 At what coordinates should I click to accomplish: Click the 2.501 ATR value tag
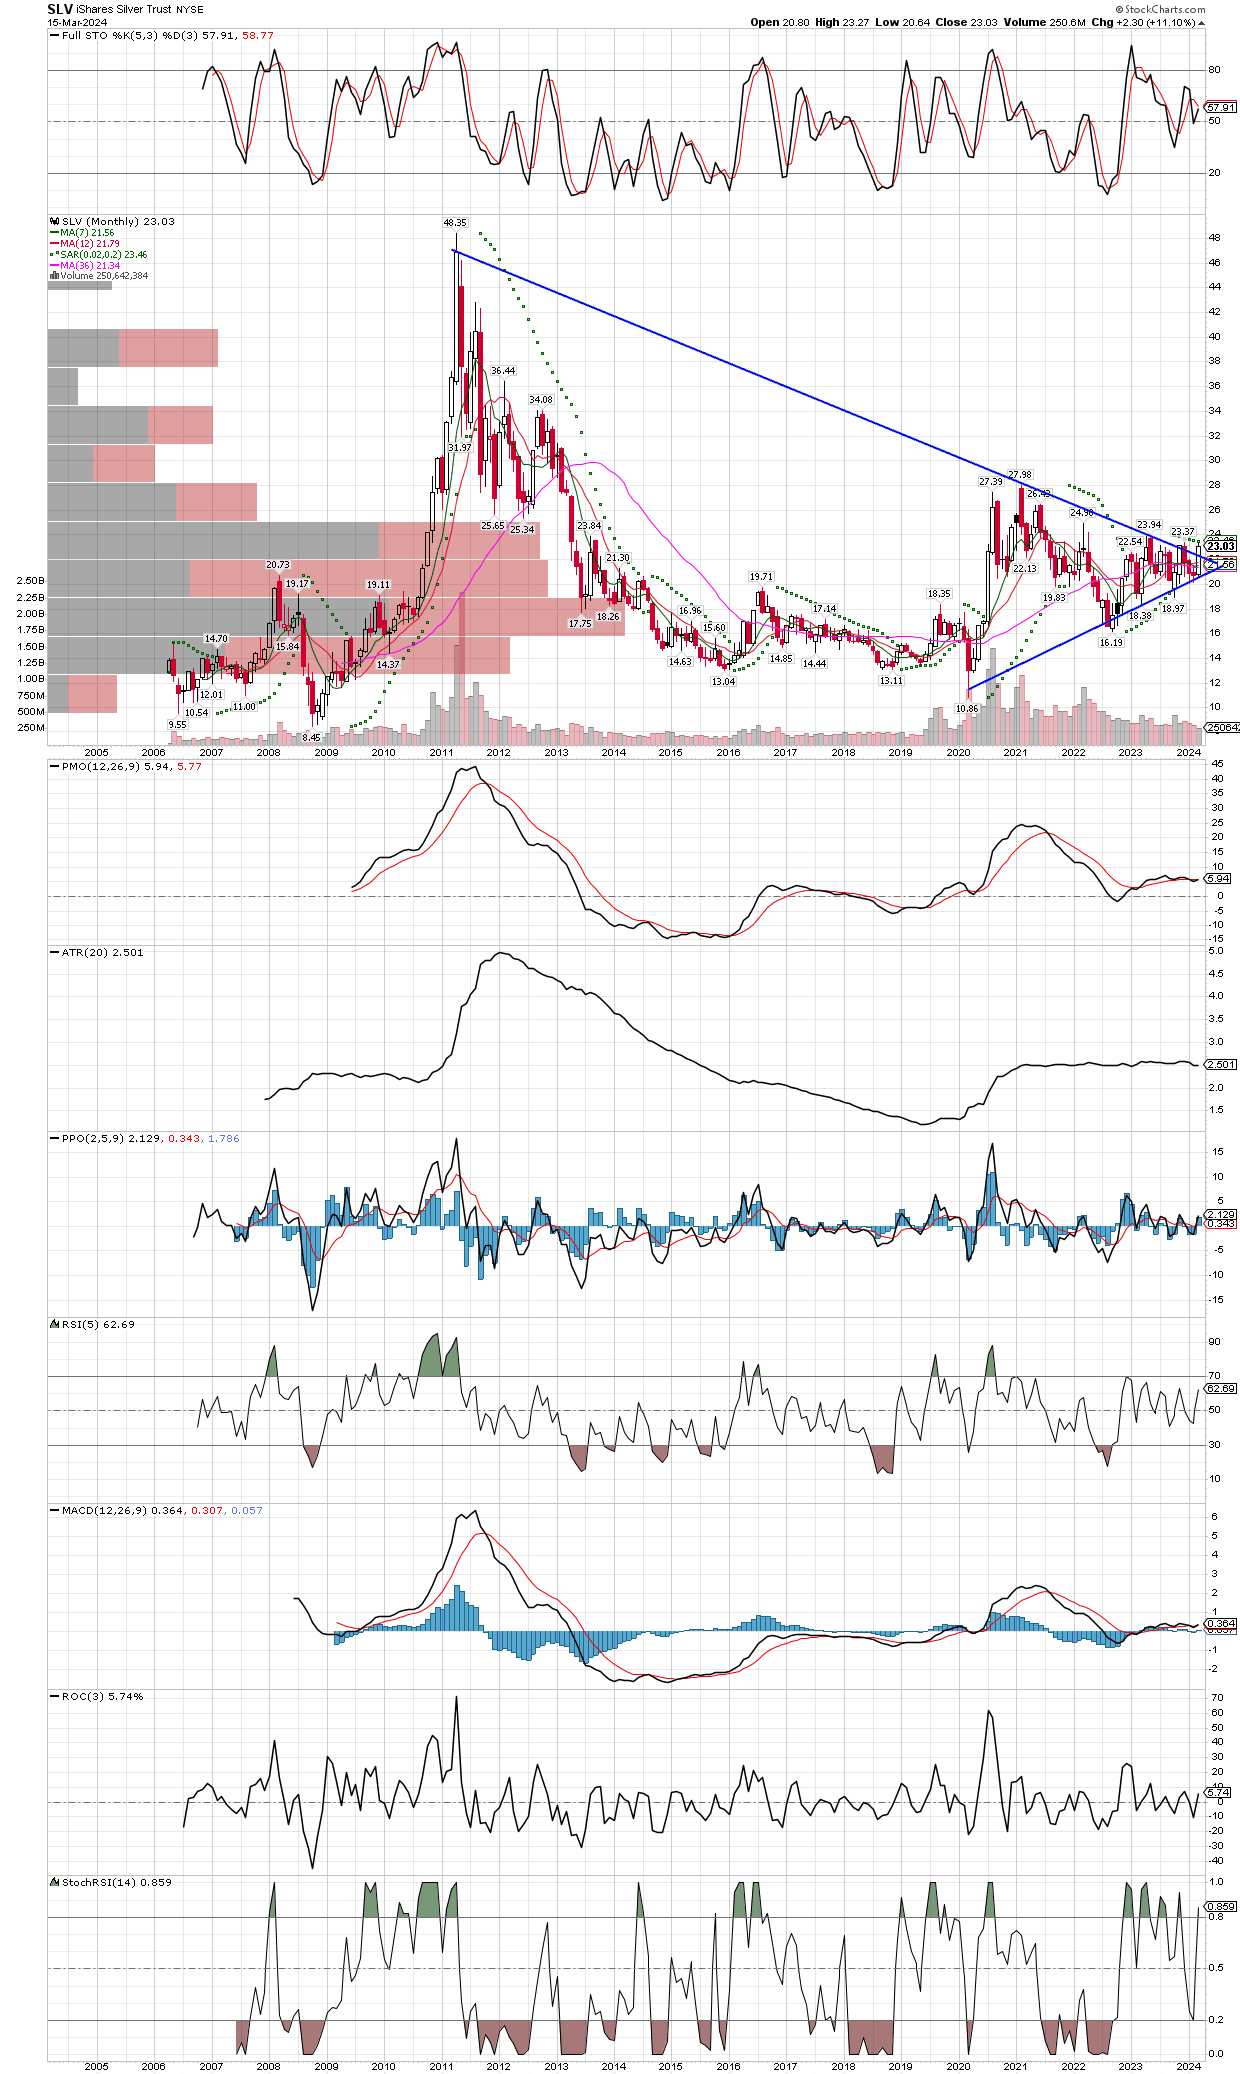click(x=1221, y=1064)
